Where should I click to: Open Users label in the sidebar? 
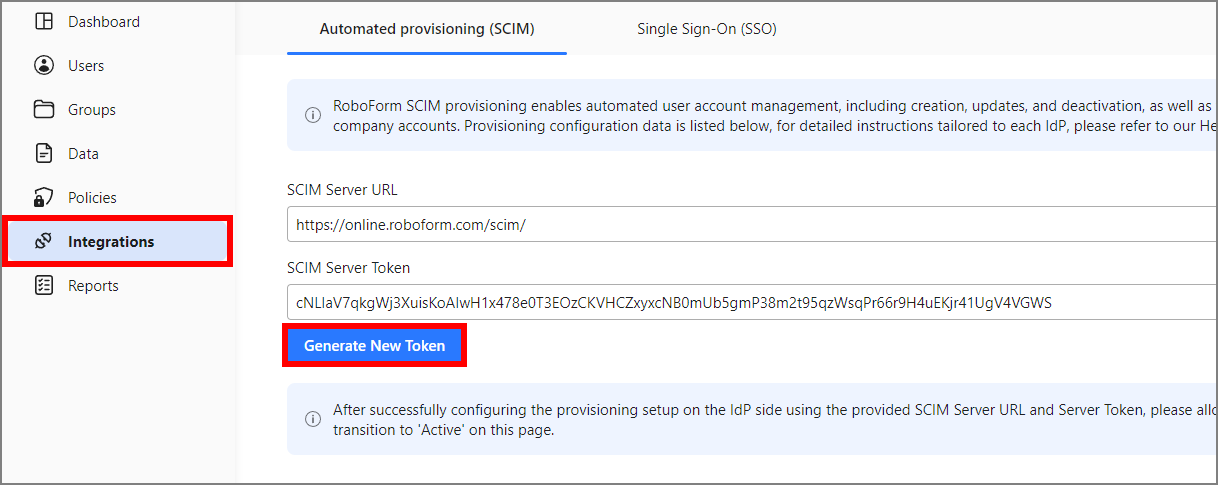[x=86, y=66]
